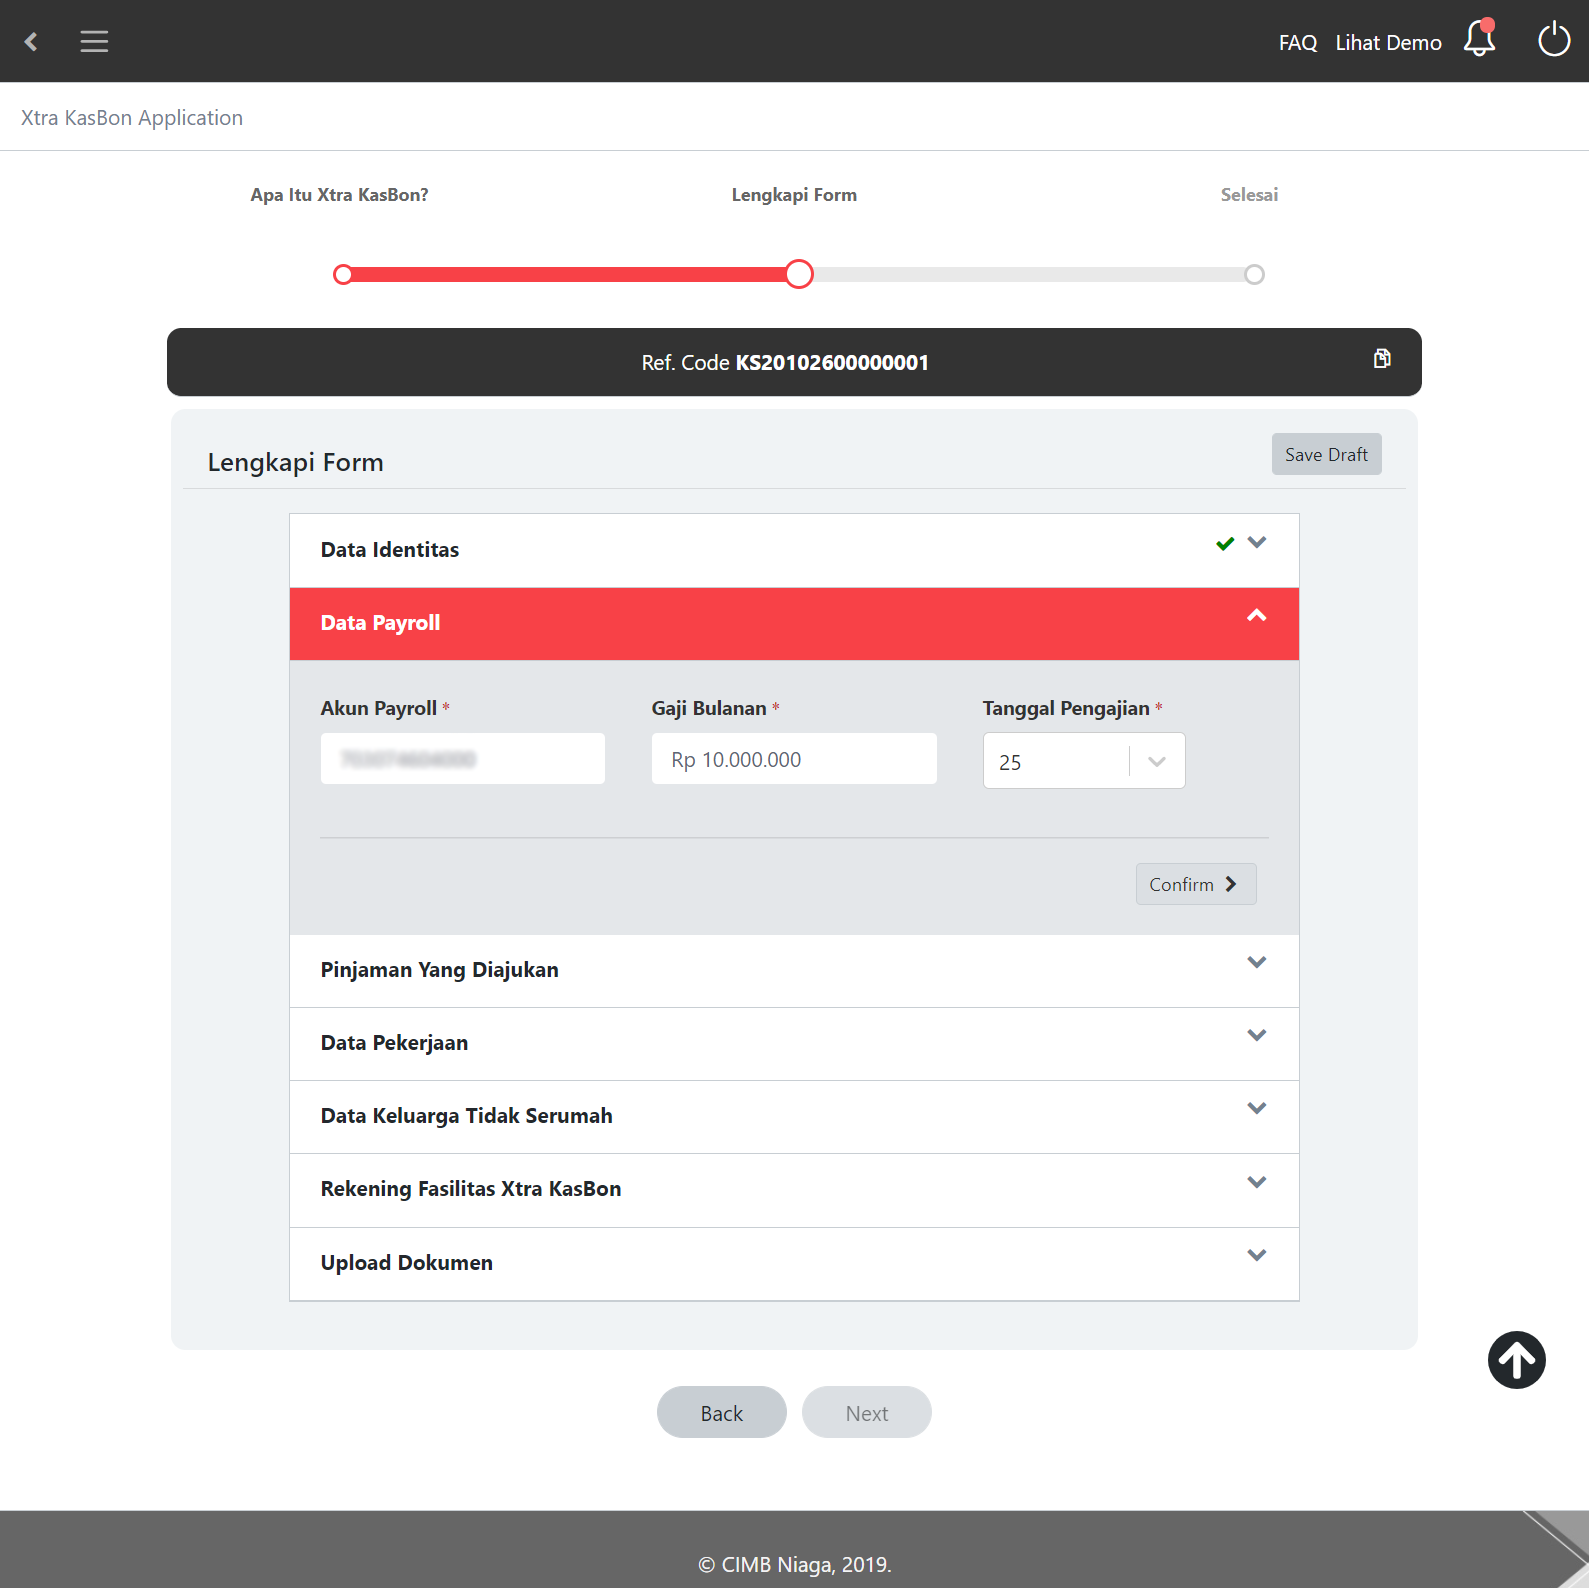
Task: Click the back arrow icon in header
Action: coord(31,41)
